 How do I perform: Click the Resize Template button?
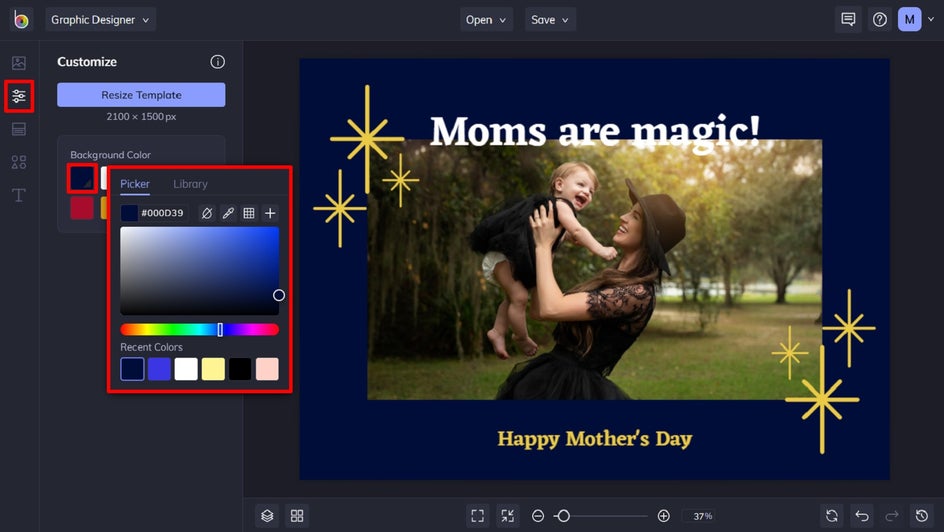coord(141,94)
